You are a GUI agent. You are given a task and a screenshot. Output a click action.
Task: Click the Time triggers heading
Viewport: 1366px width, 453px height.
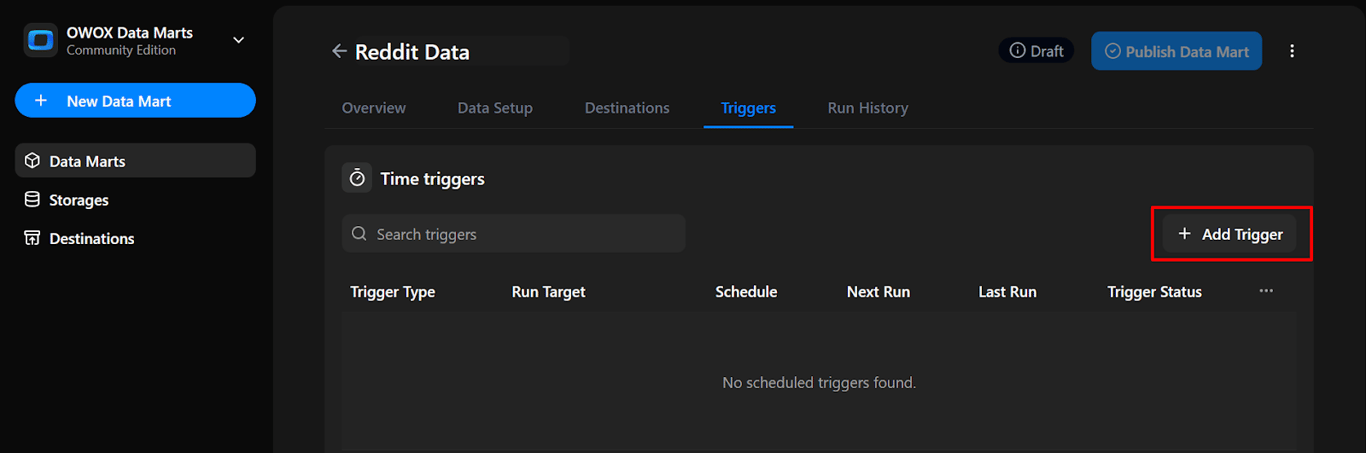tap(432, 179)
